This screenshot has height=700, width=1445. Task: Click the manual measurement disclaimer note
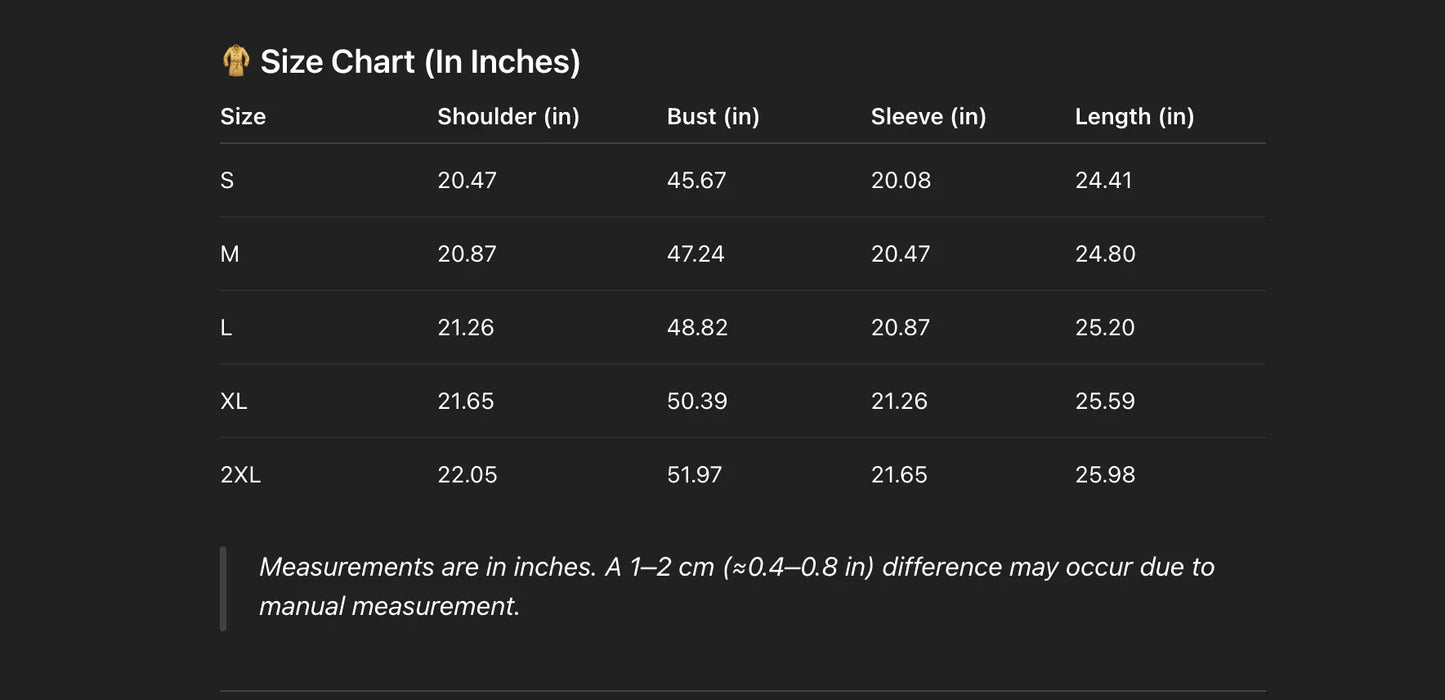pos(736,587)
